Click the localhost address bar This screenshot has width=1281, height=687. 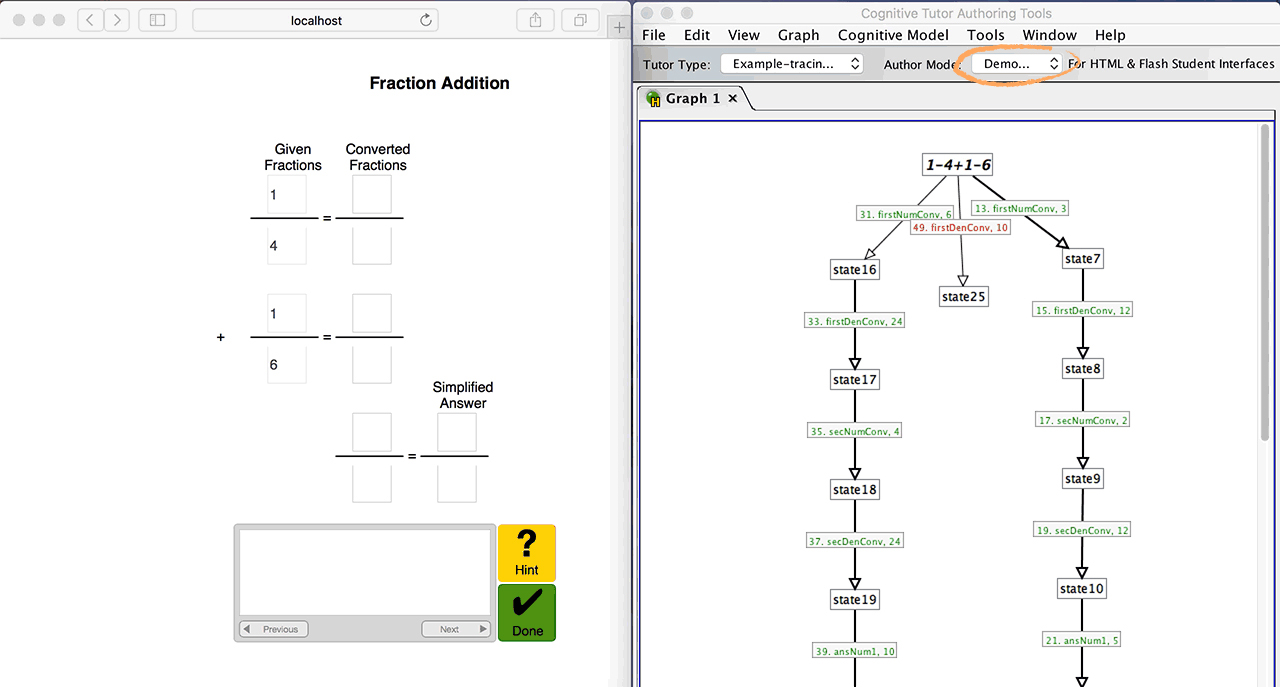click(x=314, y=19)
